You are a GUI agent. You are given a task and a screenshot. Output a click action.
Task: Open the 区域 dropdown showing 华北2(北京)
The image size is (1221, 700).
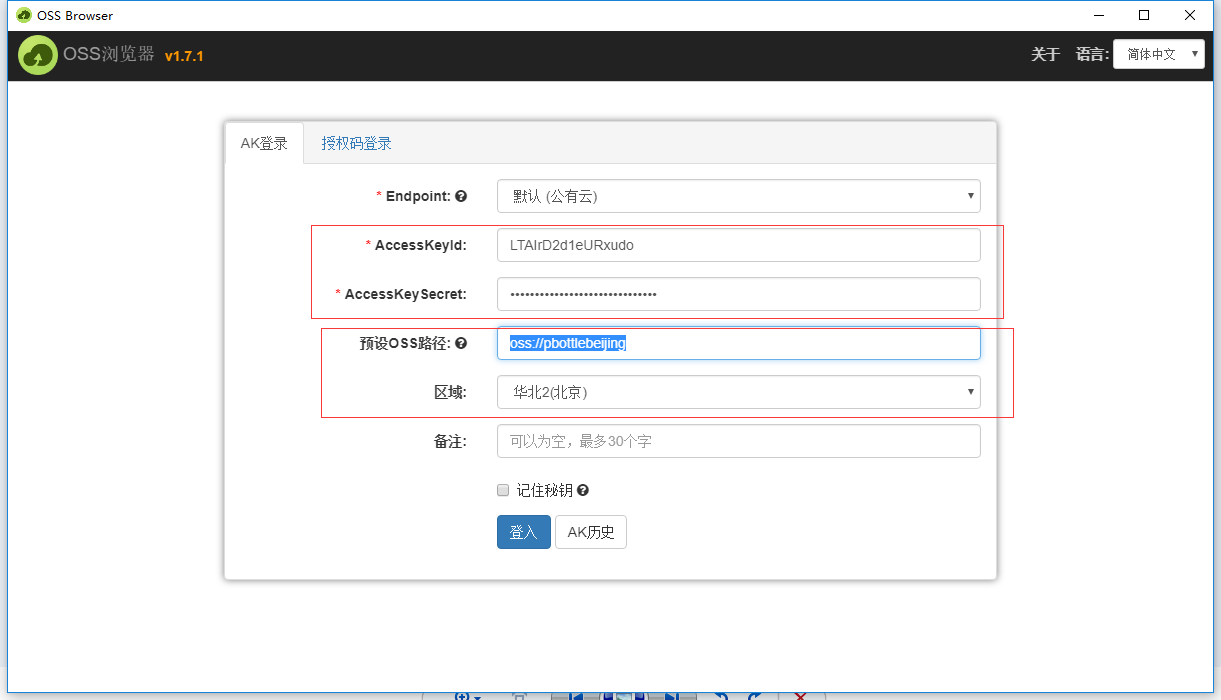click(x=738, y=392)
